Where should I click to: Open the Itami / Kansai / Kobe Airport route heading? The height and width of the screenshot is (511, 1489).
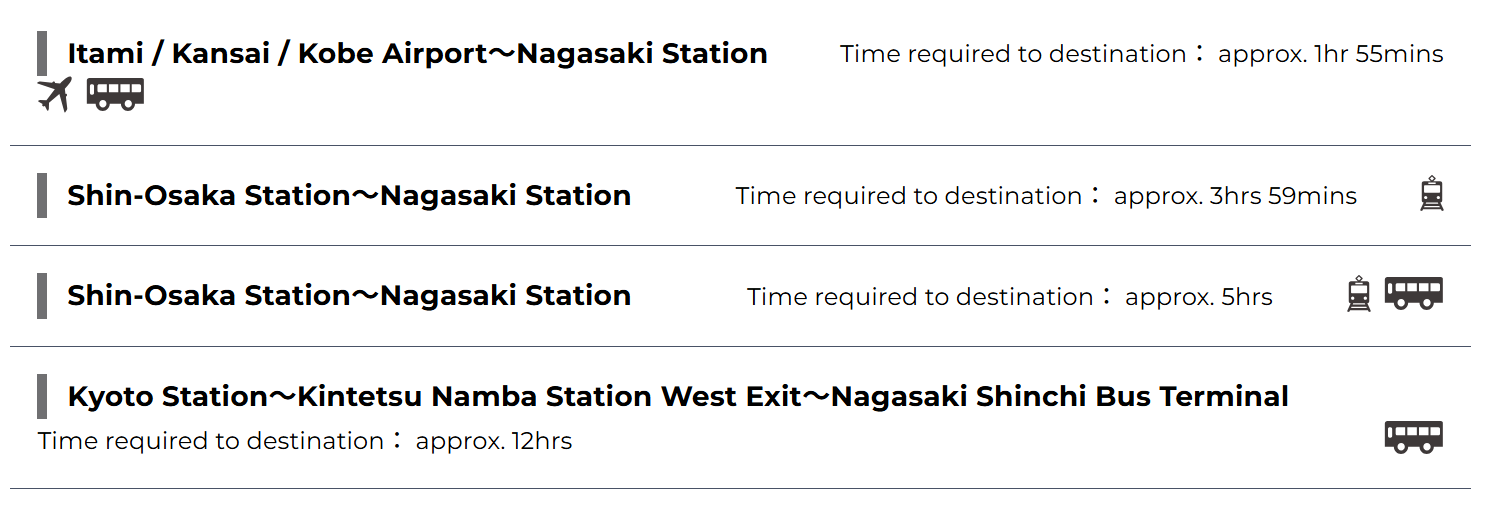coord(417,53)
